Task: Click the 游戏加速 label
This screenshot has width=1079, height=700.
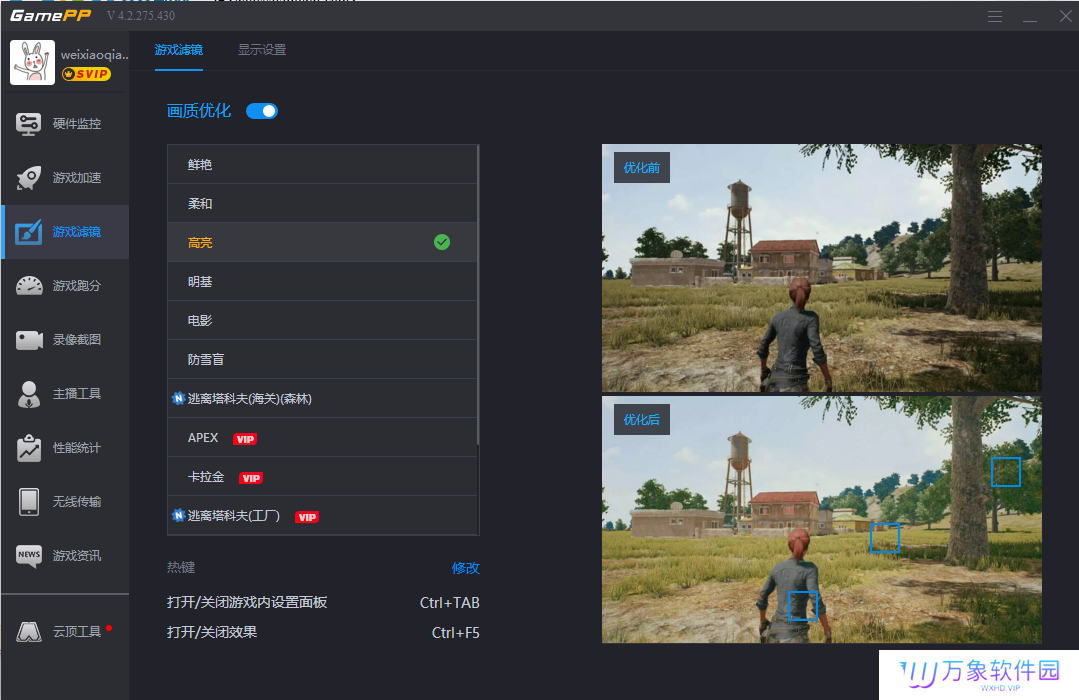Action: (x=77, y=178)
